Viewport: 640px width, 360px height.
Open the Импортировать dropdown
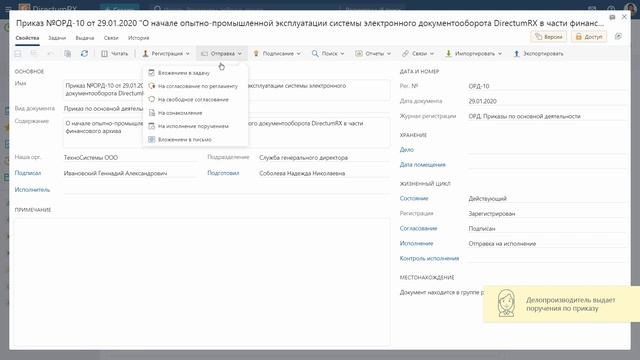[x=473, y=53]
